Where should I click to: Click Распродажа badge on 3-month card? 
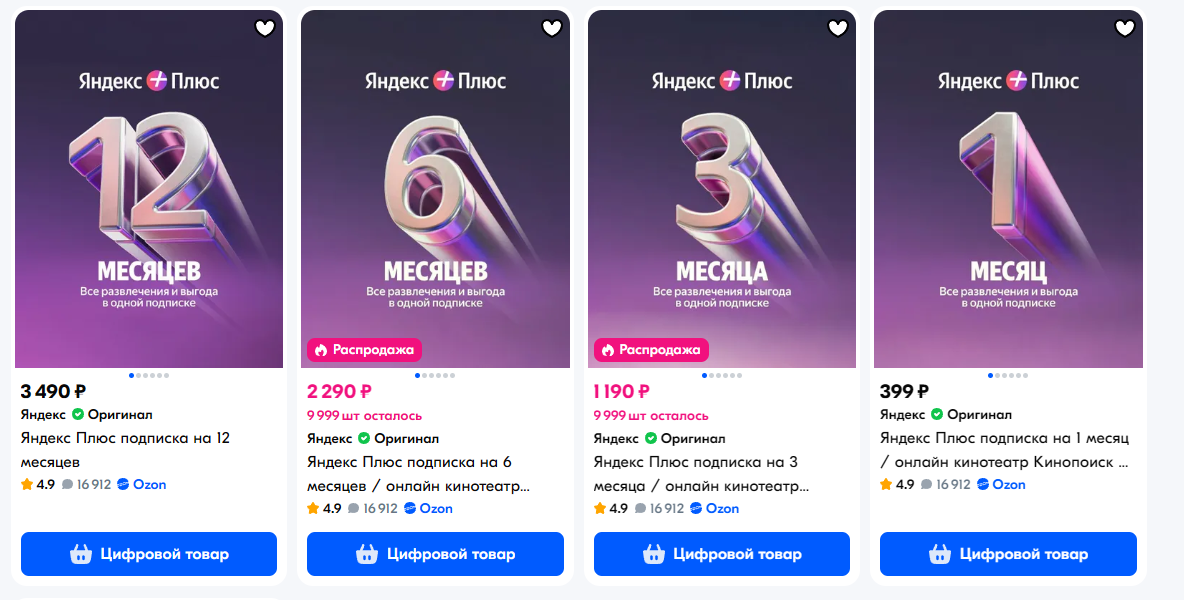click(x=651, y=350)
